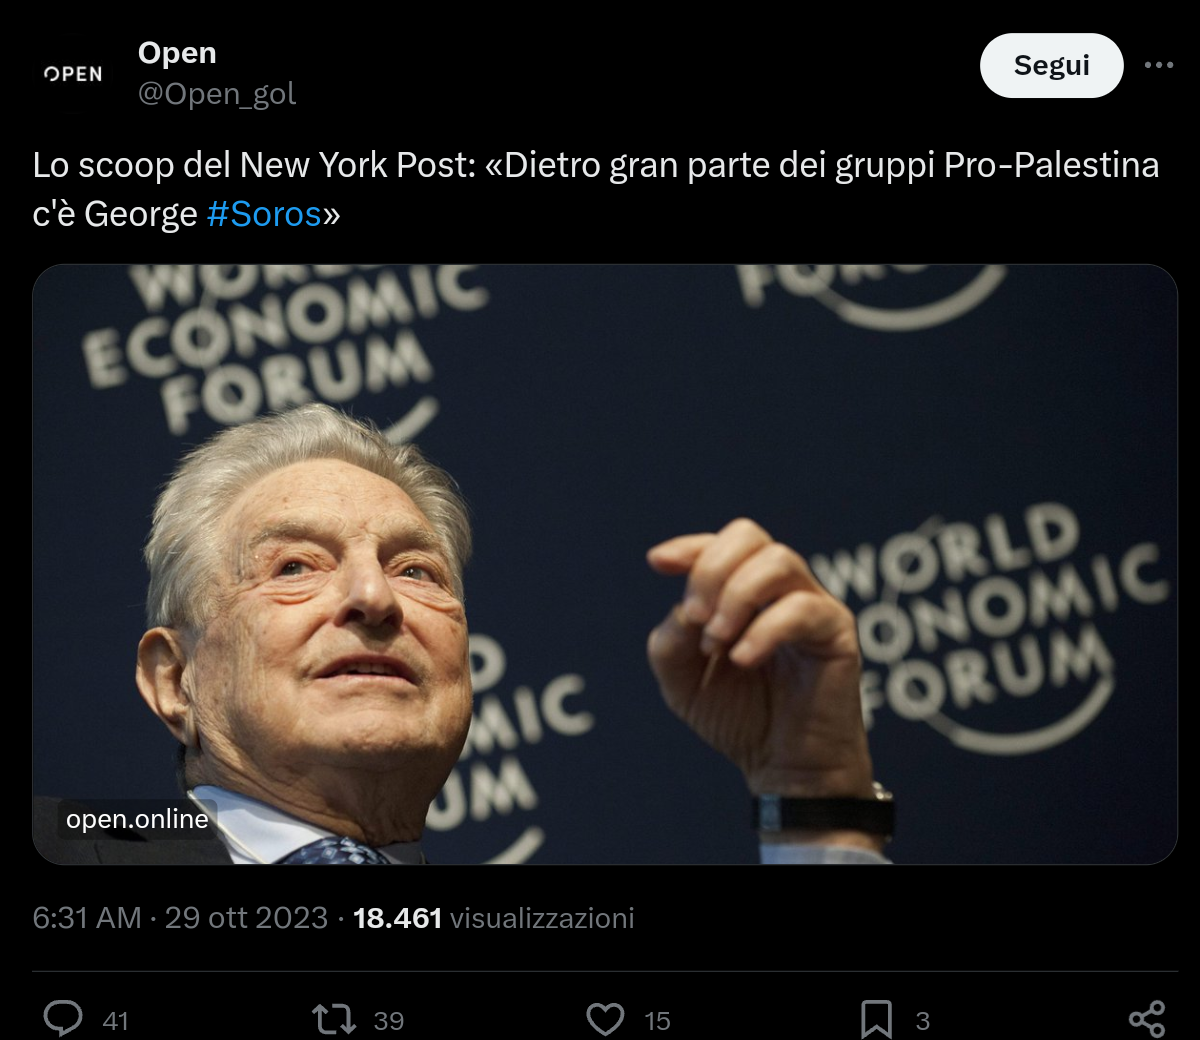Open the George Soros image in full view
Screen dimensions: 1200x1040
pos(600,560)
